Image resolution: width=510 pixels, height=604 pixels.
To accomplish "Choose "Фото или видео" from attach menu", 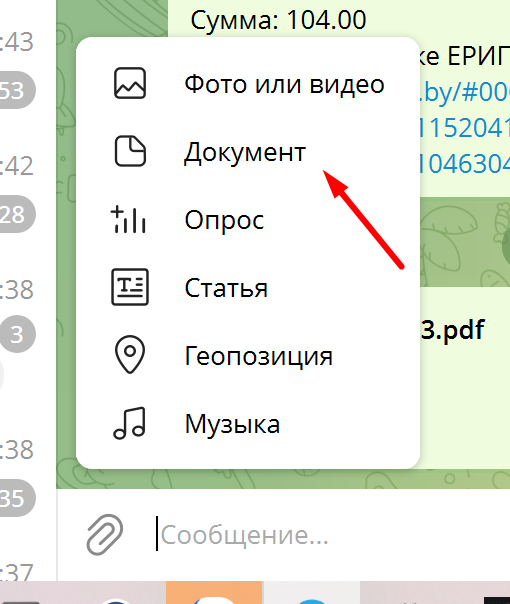I will [248, 84].
